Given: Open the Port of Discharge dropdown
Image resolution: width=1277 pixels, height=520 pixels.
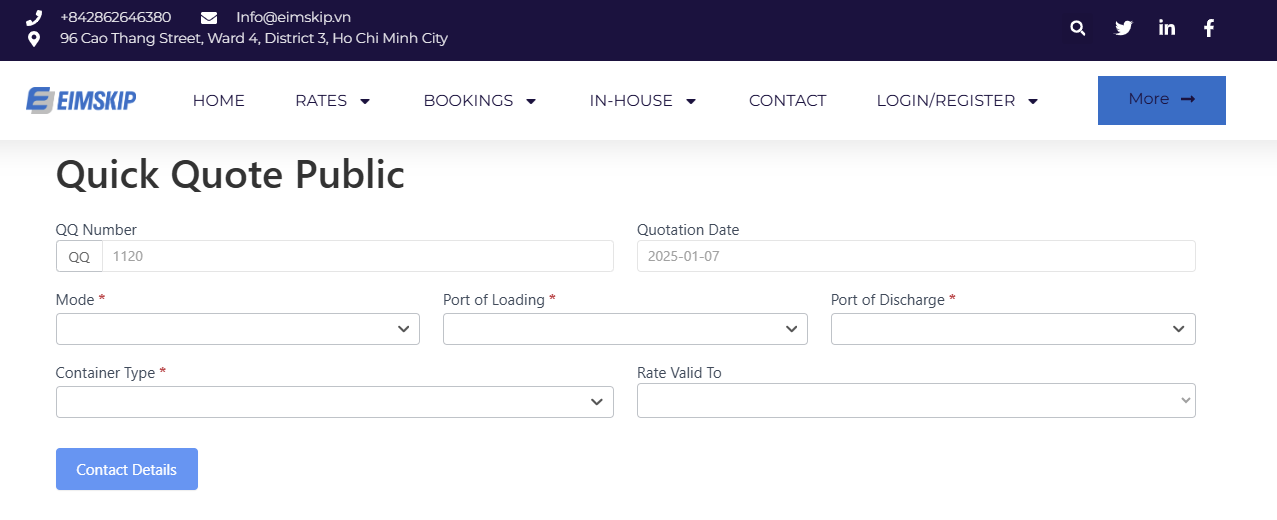Looking at the screenshot, I should [1013, 329].
